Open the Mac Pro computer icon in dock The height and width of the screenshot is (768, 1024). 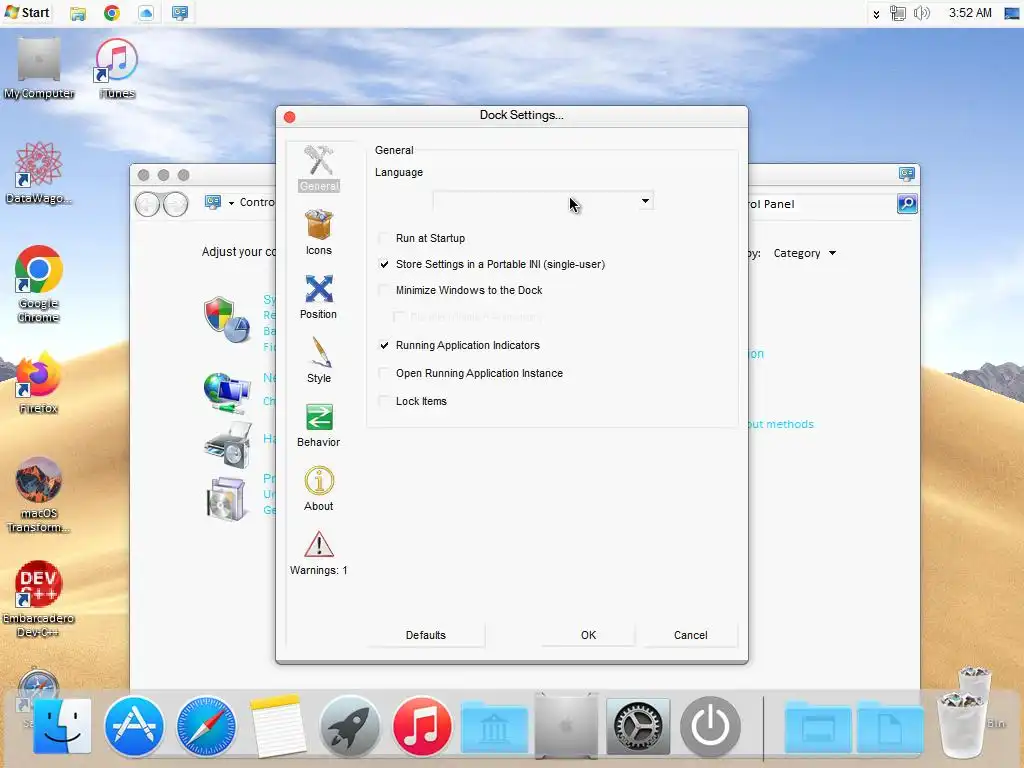566,726
